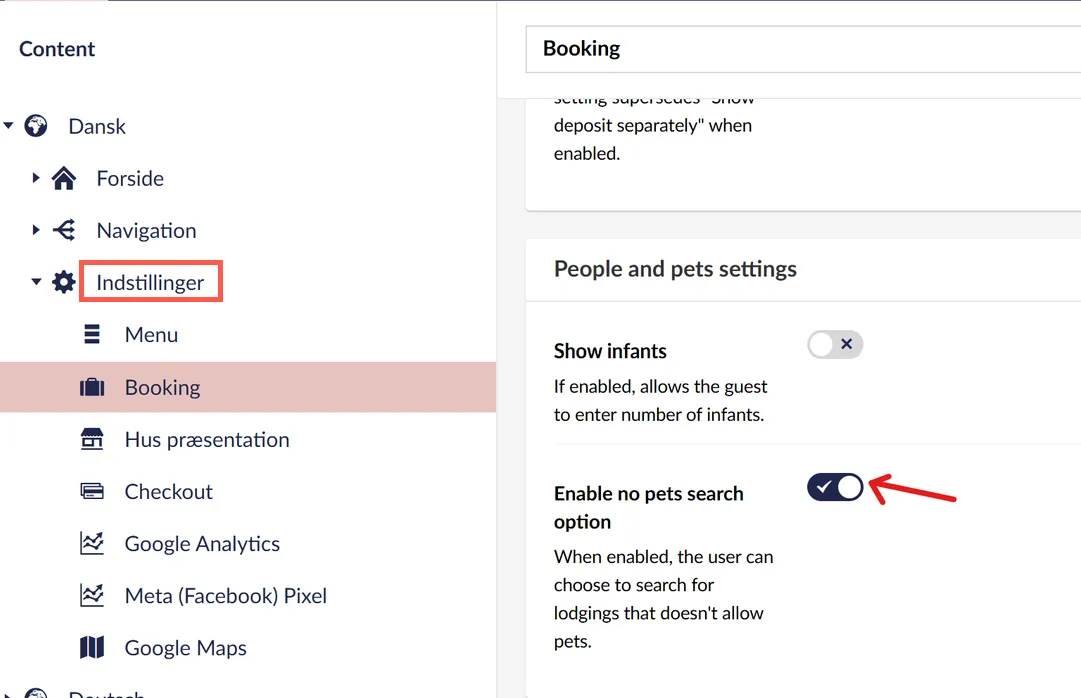Click the Menu list icon
The height and width of the screenshot is (698, 1081).
click(x=92, y=334)
